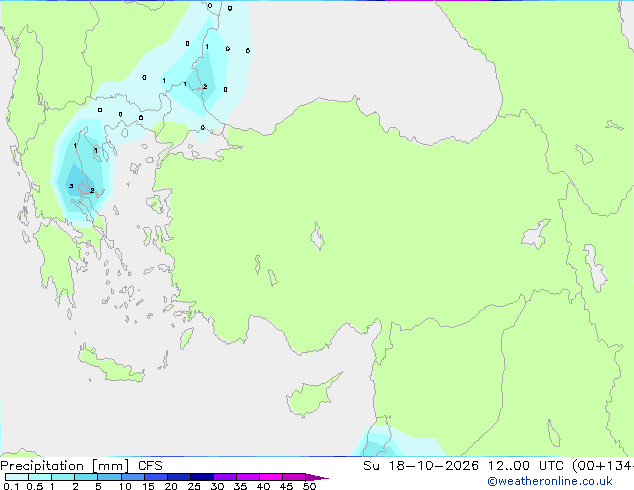Click the "3" precipitation value over Greece

point(71,186)
